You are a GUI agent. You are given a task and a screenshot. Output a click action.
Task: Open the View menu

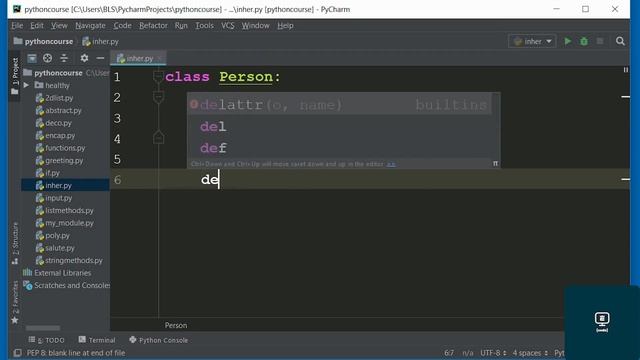click(x=59, y=25)
